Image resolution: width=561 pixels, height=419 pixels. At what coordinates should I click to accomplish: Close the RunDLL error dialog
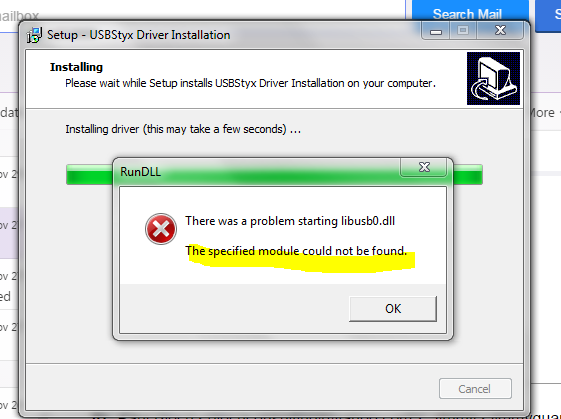(x=424, y=167)
